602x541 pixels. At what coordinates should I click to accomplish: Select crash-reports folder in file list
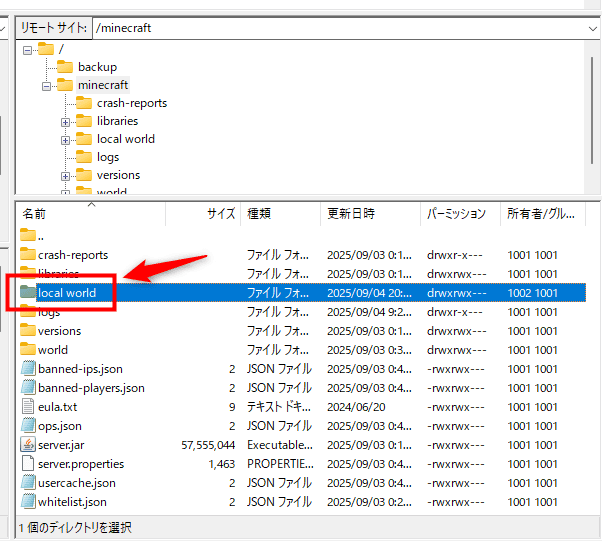tap(73, 255)
